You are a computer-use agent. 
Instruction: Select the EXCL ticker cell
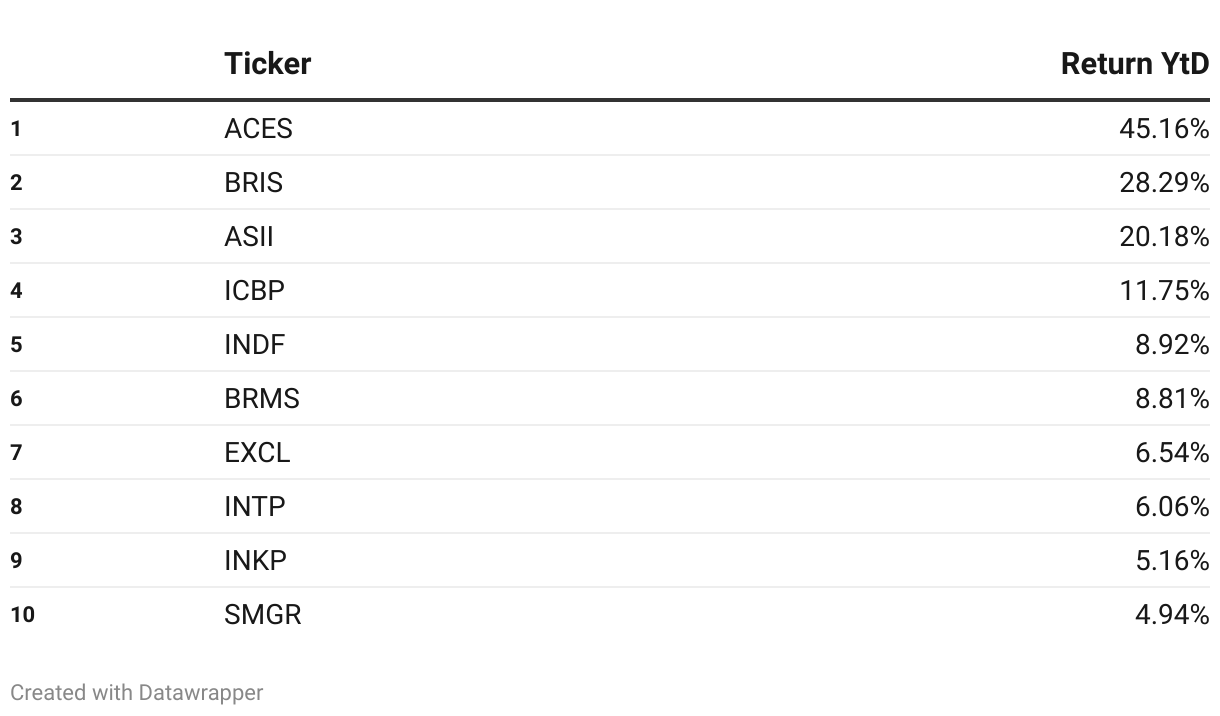pyautogui.click(x=257, y=453)
